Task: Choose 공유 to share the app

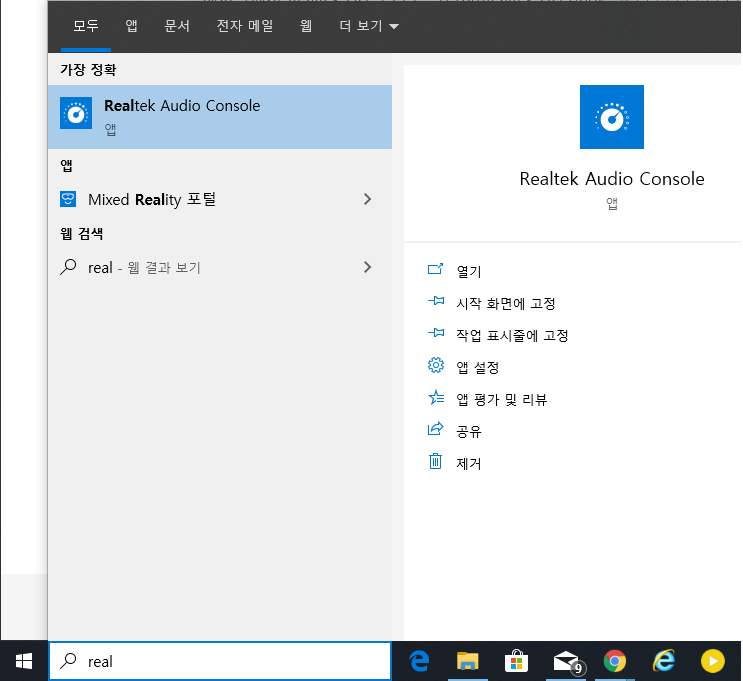Action: (x=469, y=431)
